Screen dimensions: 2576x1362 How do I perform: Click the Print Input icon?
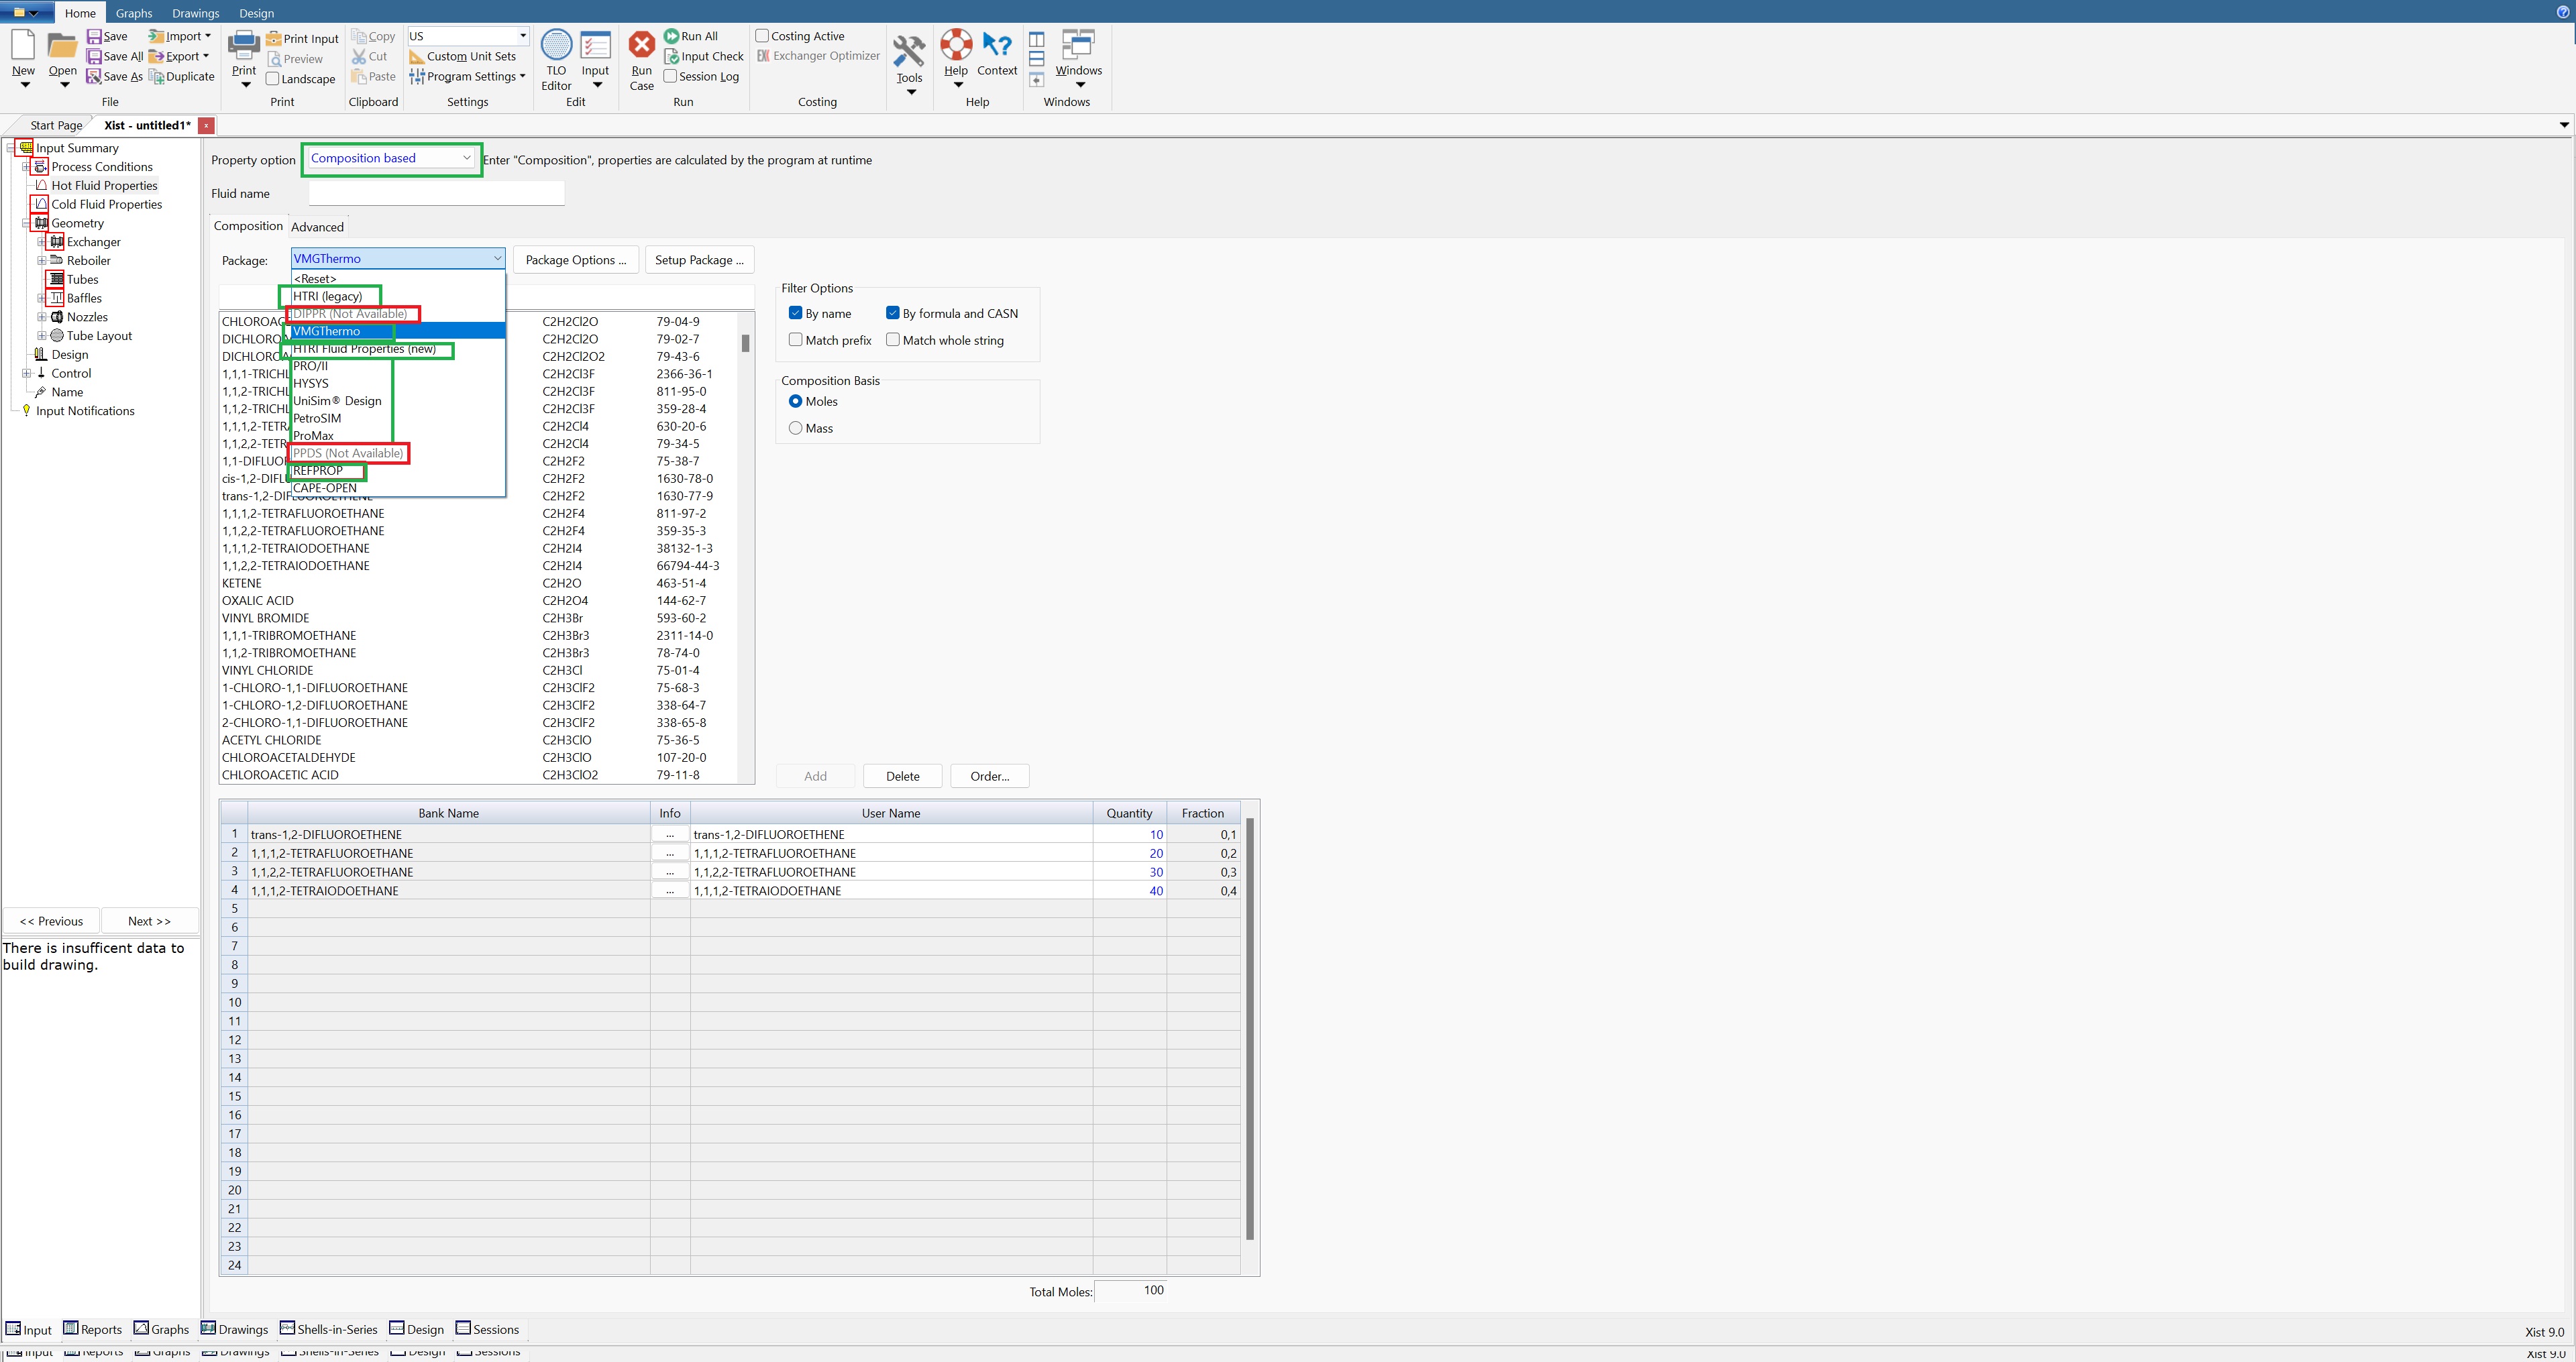click(273, 39)
